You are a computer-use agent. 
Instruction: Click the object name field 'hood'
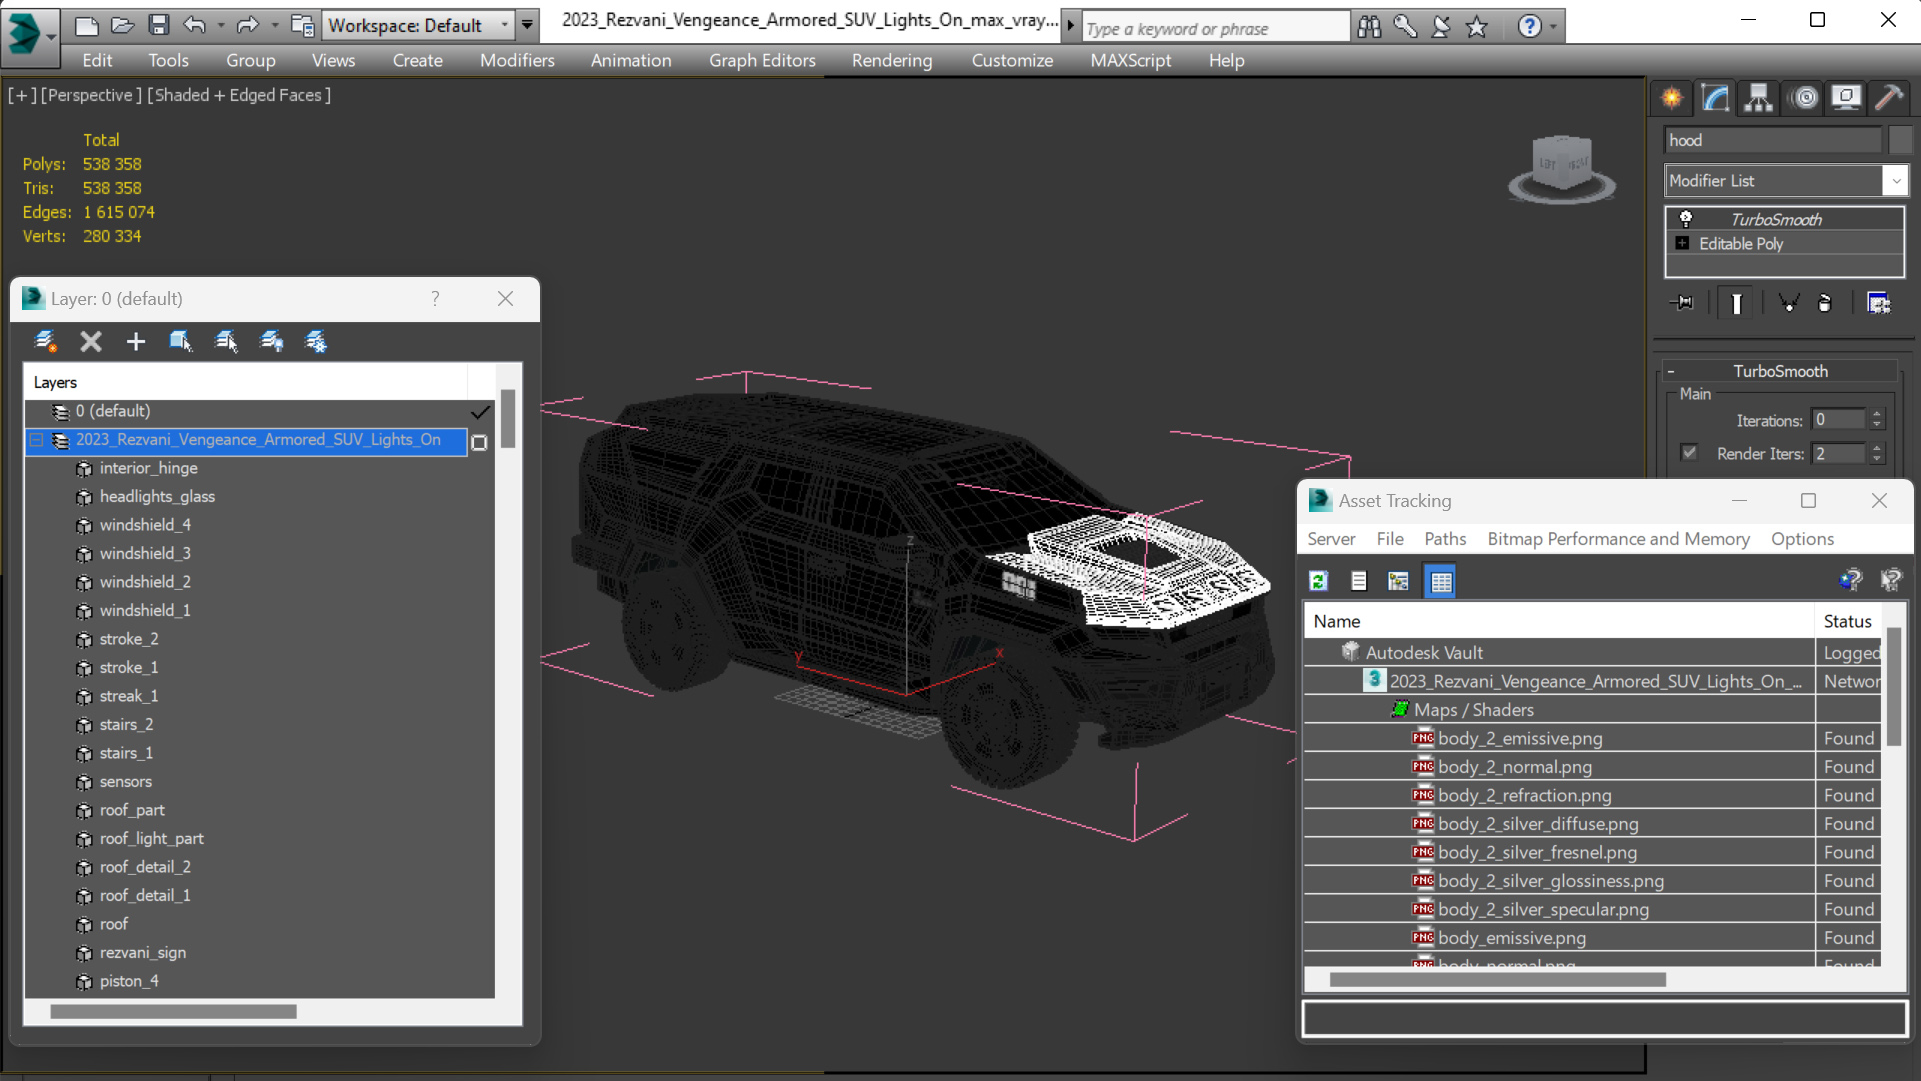coord(1773,140)
